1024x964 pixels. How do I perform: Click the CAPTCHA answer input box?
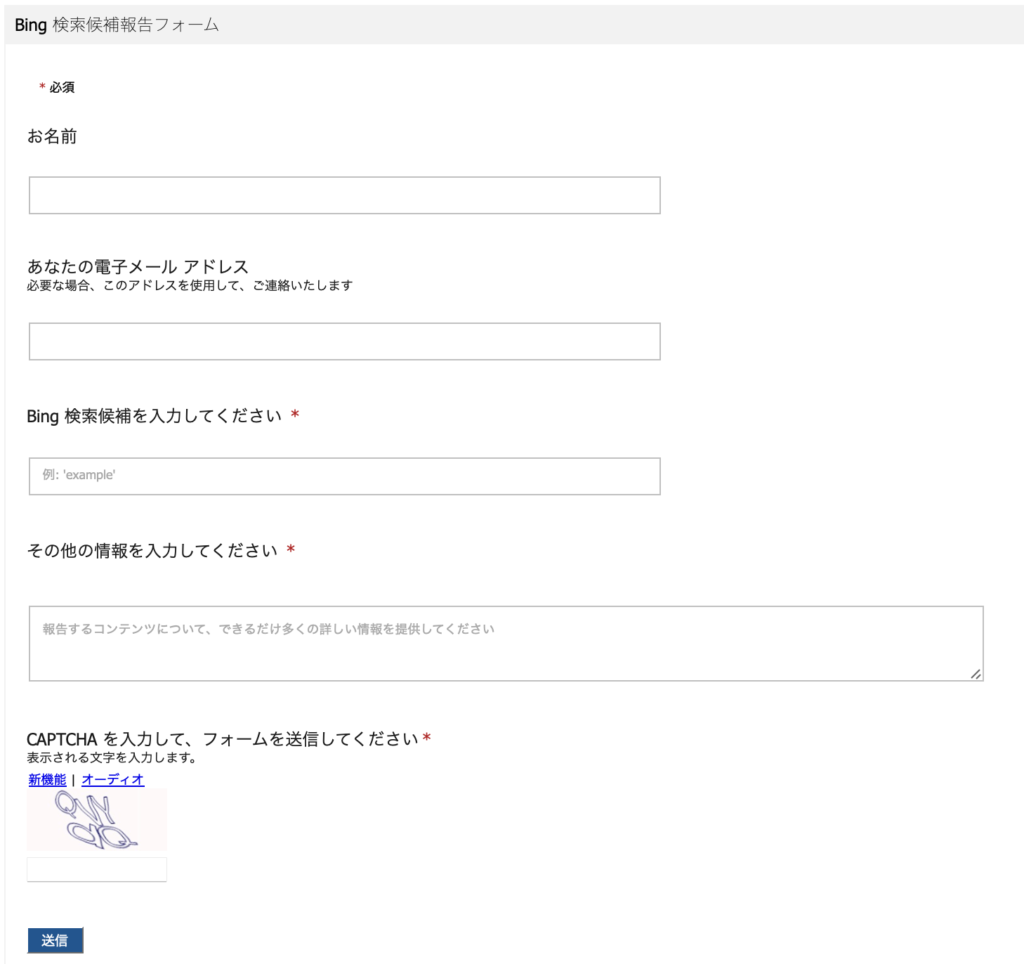pyautogui.click(x=96, y=869)
